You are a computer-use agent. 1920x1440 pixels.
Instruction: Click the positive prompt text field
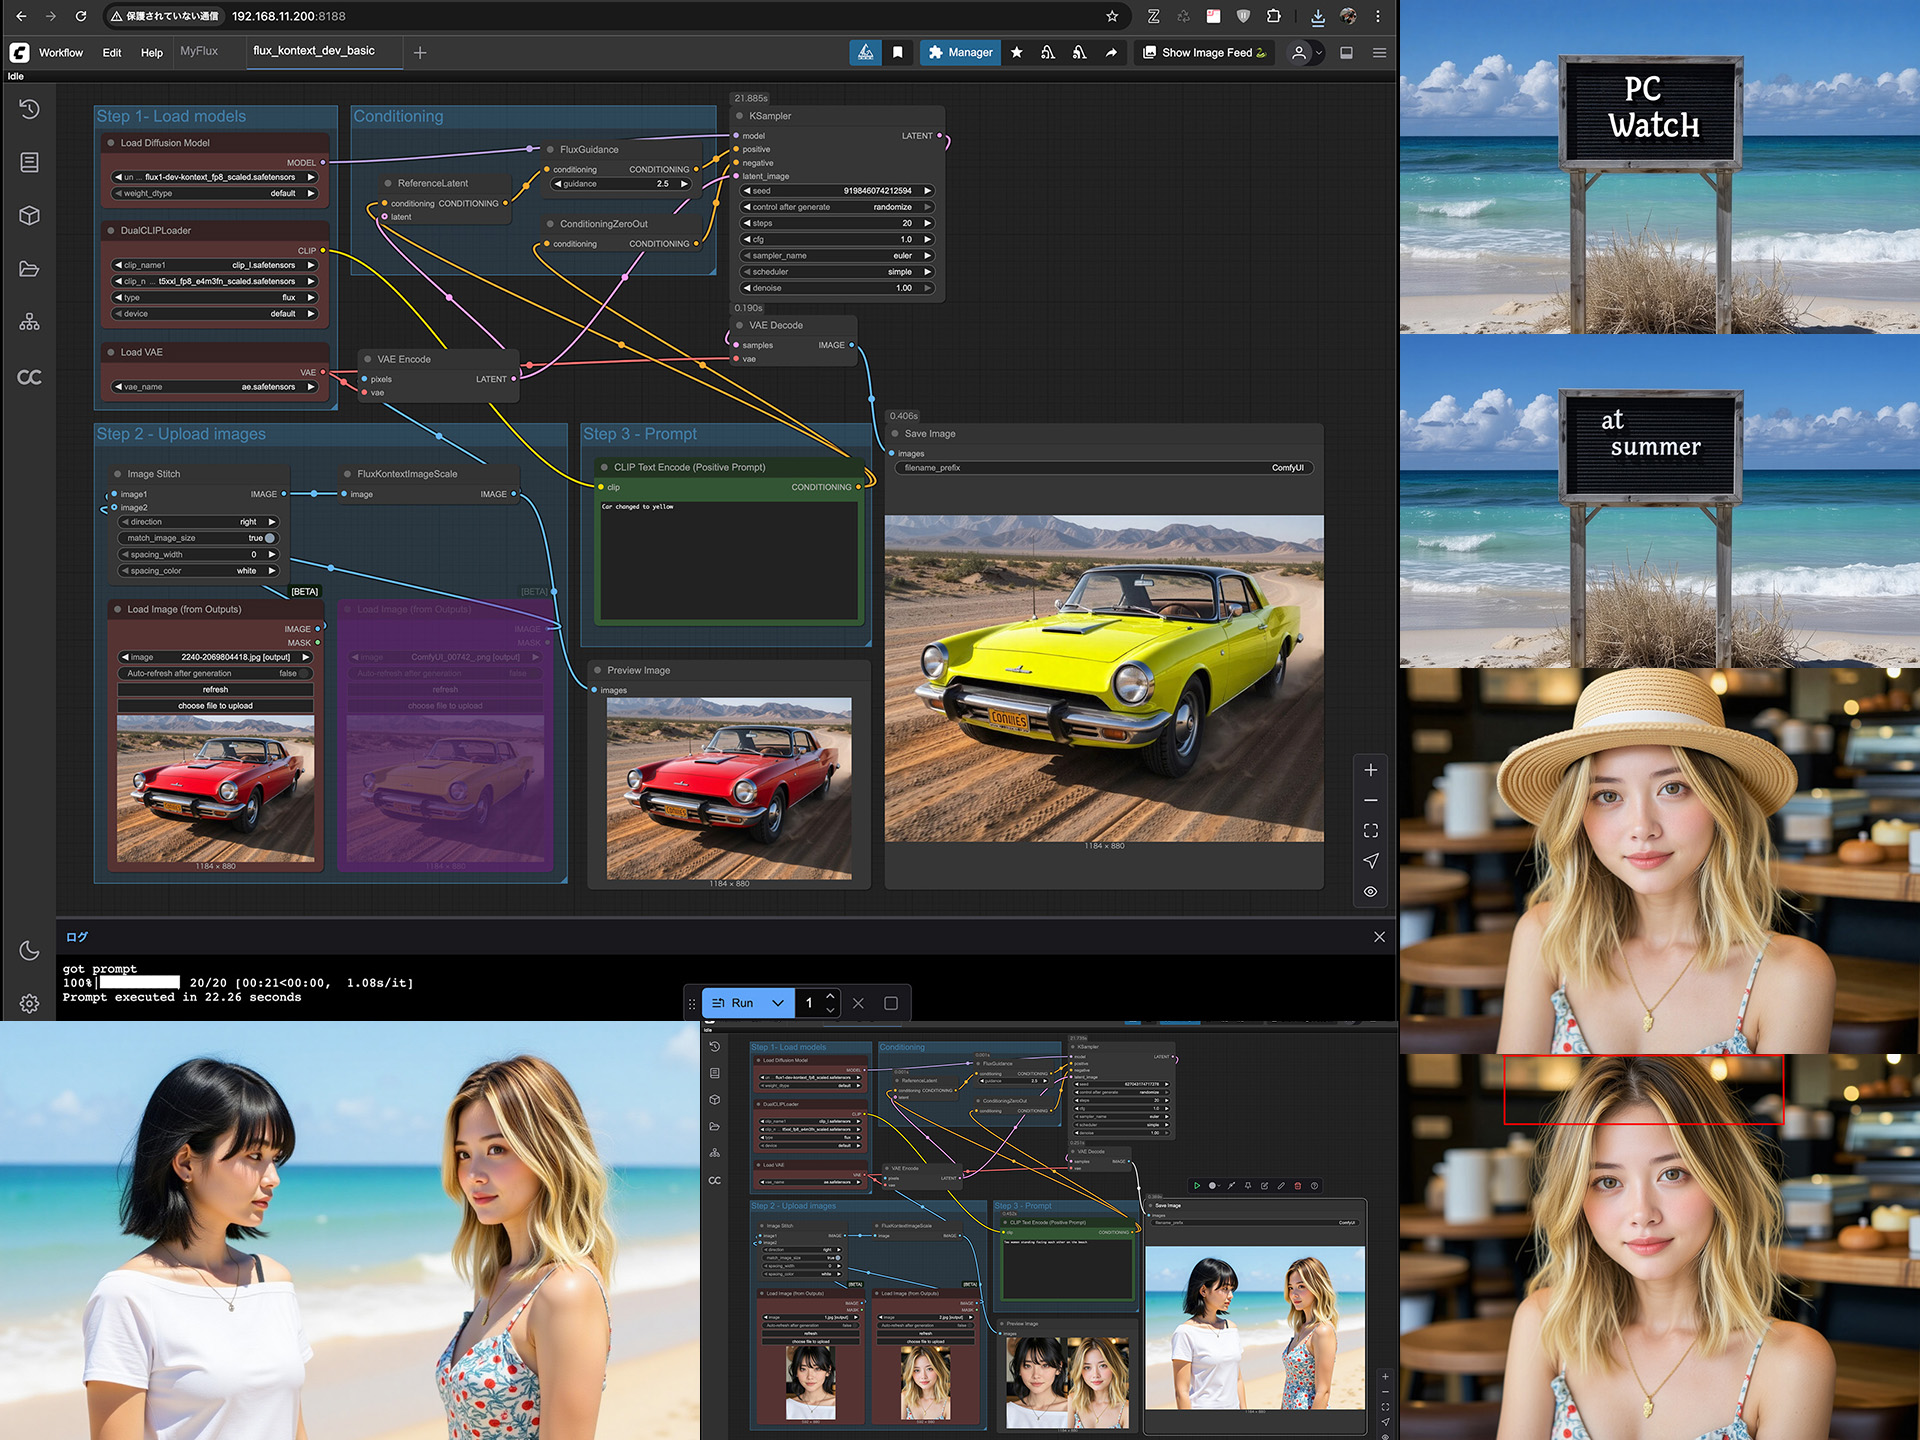click(x=729, y=560)
